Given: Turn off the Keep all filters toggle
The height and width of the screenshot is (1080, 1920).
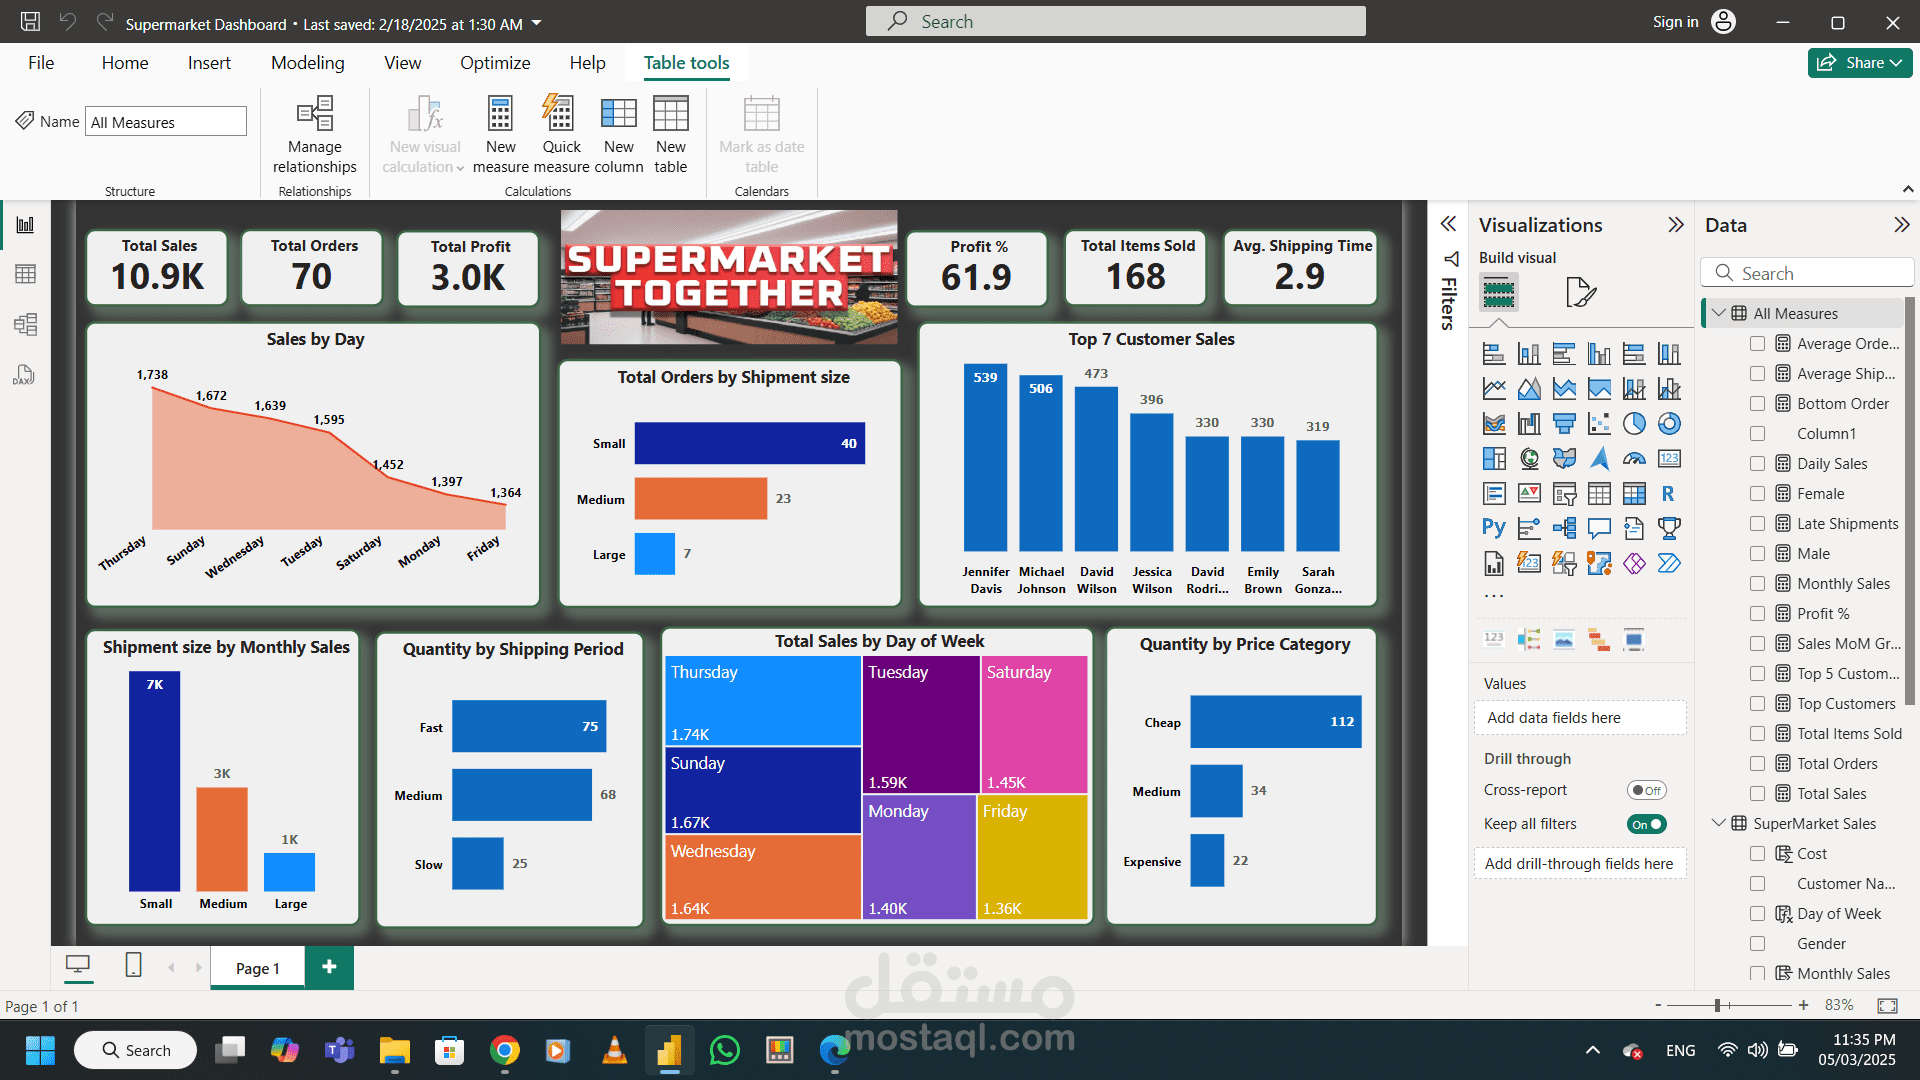Looking at the screenshot, I should pos(1646,824).
